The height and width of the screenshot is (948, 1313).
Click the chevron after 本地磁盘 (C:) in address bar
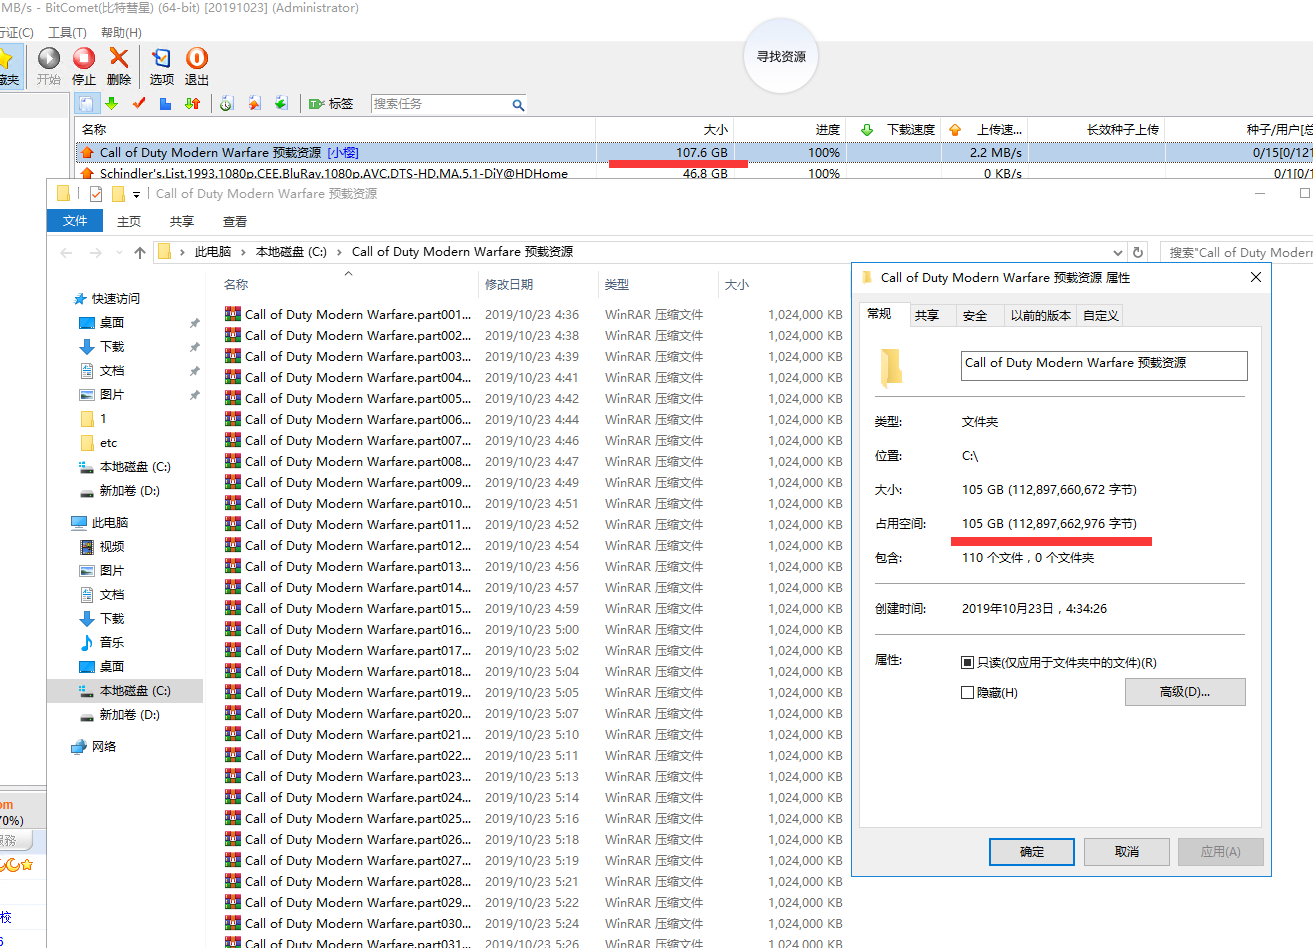coord(339,252)
